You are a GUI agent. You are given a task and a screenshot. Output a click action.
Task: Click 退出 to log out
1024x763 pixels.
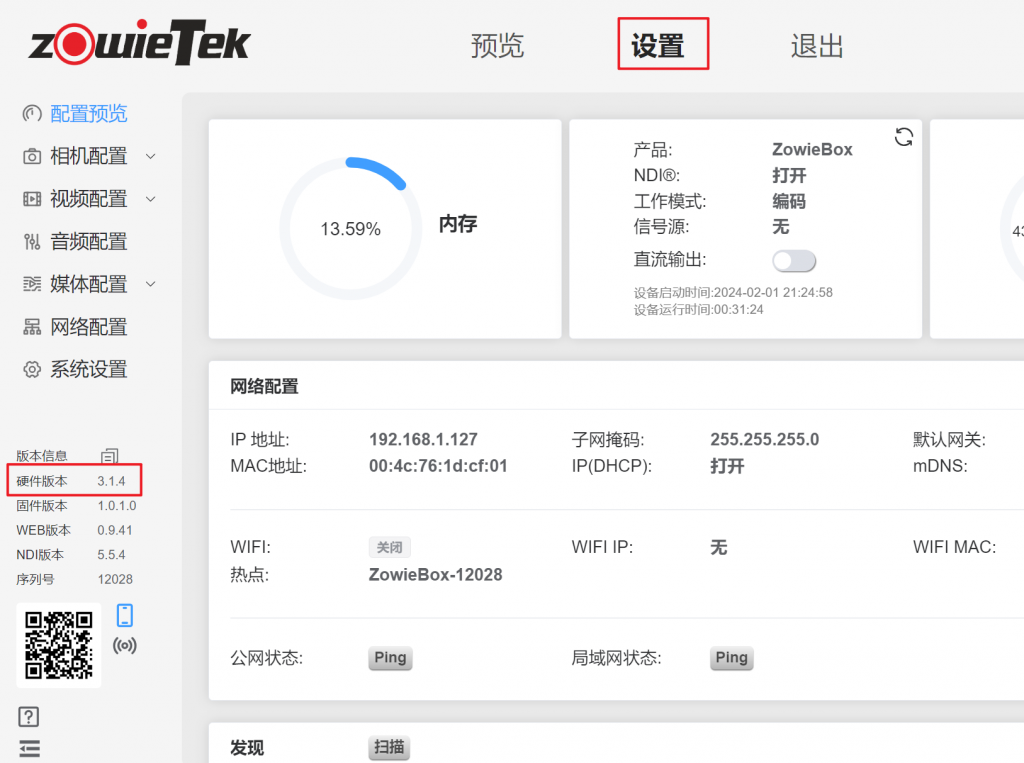click(817, 46)
